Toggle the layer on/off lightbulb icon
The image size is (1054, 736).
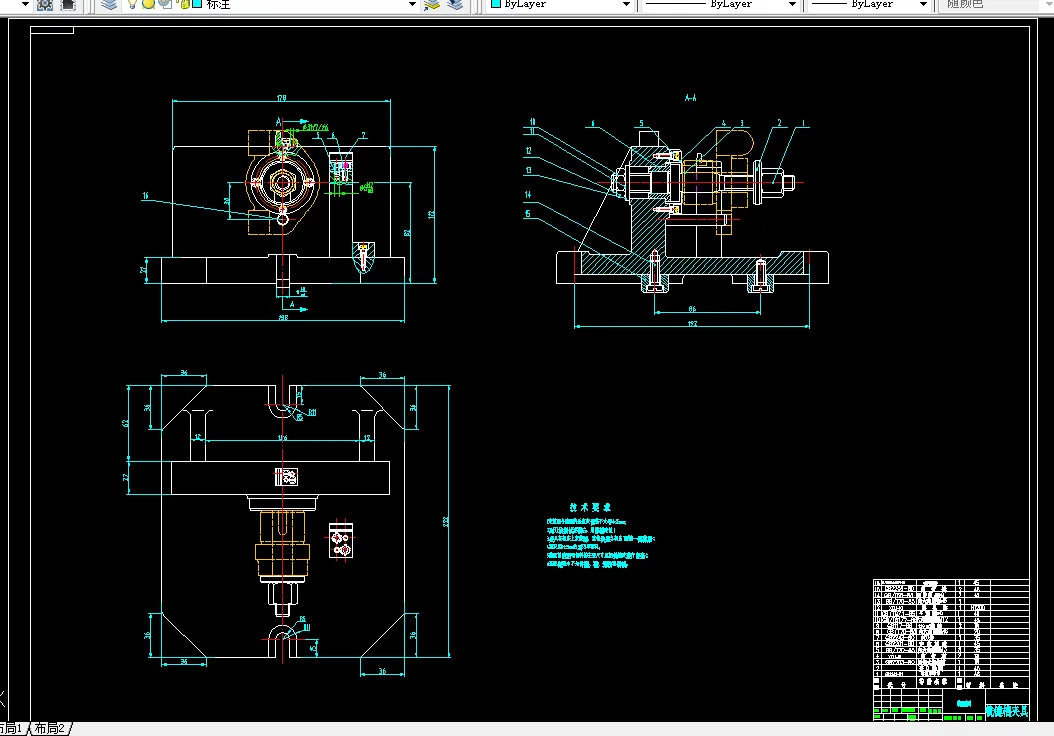[132, 4]
